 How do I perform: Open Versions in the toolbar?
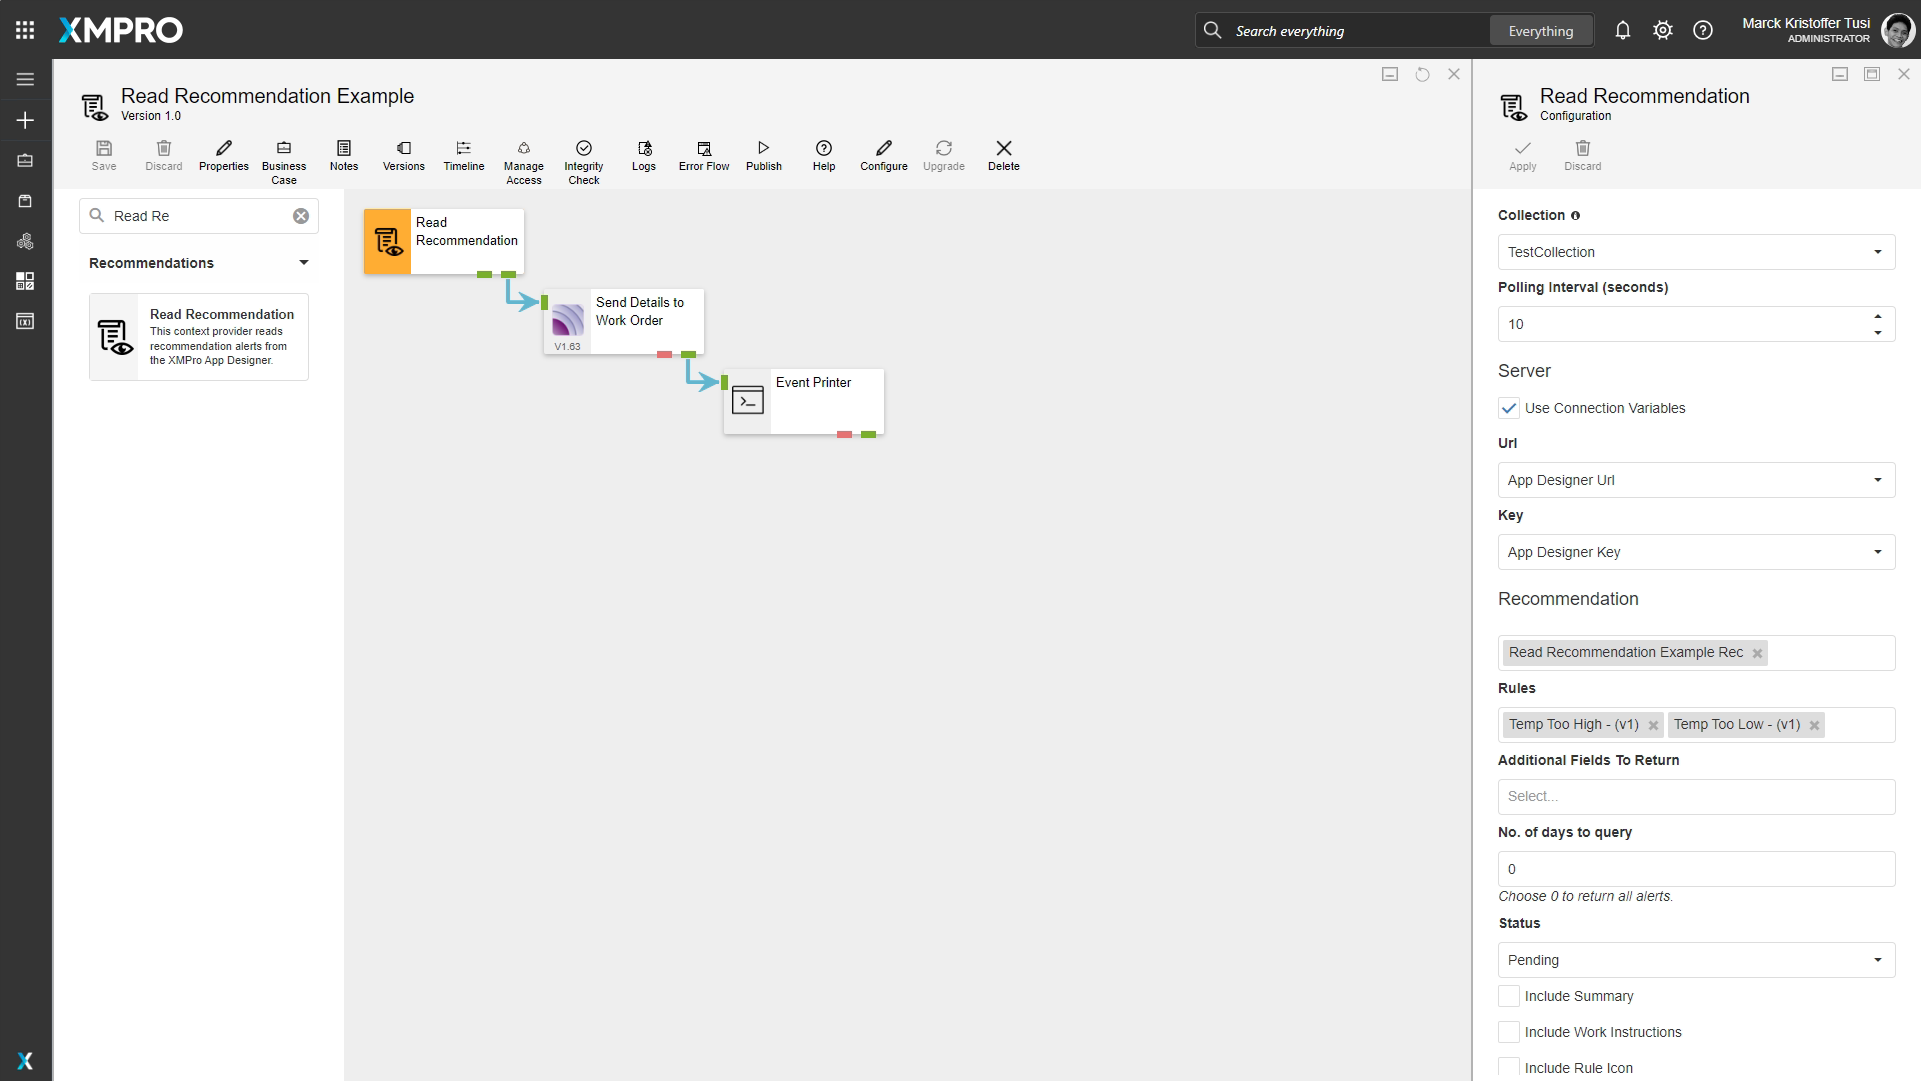[404, 149]
